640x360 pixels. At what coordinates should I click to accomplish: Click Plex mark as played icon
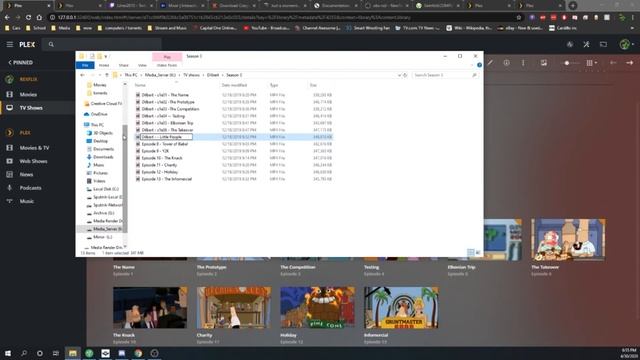(x=544, y=63)
